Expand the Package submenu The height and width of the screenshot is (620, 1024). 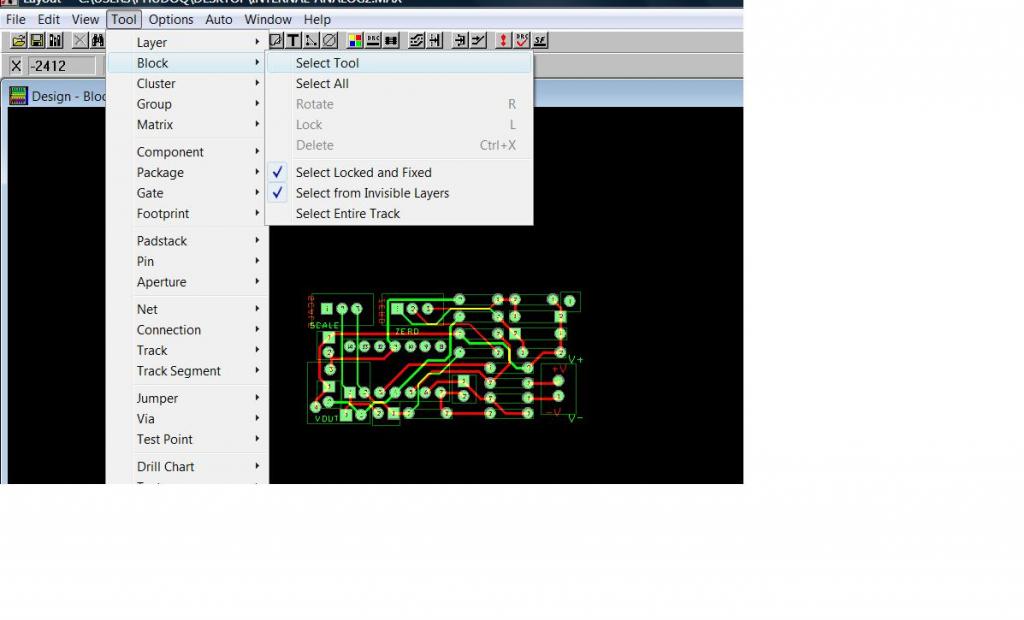(187, 172)
